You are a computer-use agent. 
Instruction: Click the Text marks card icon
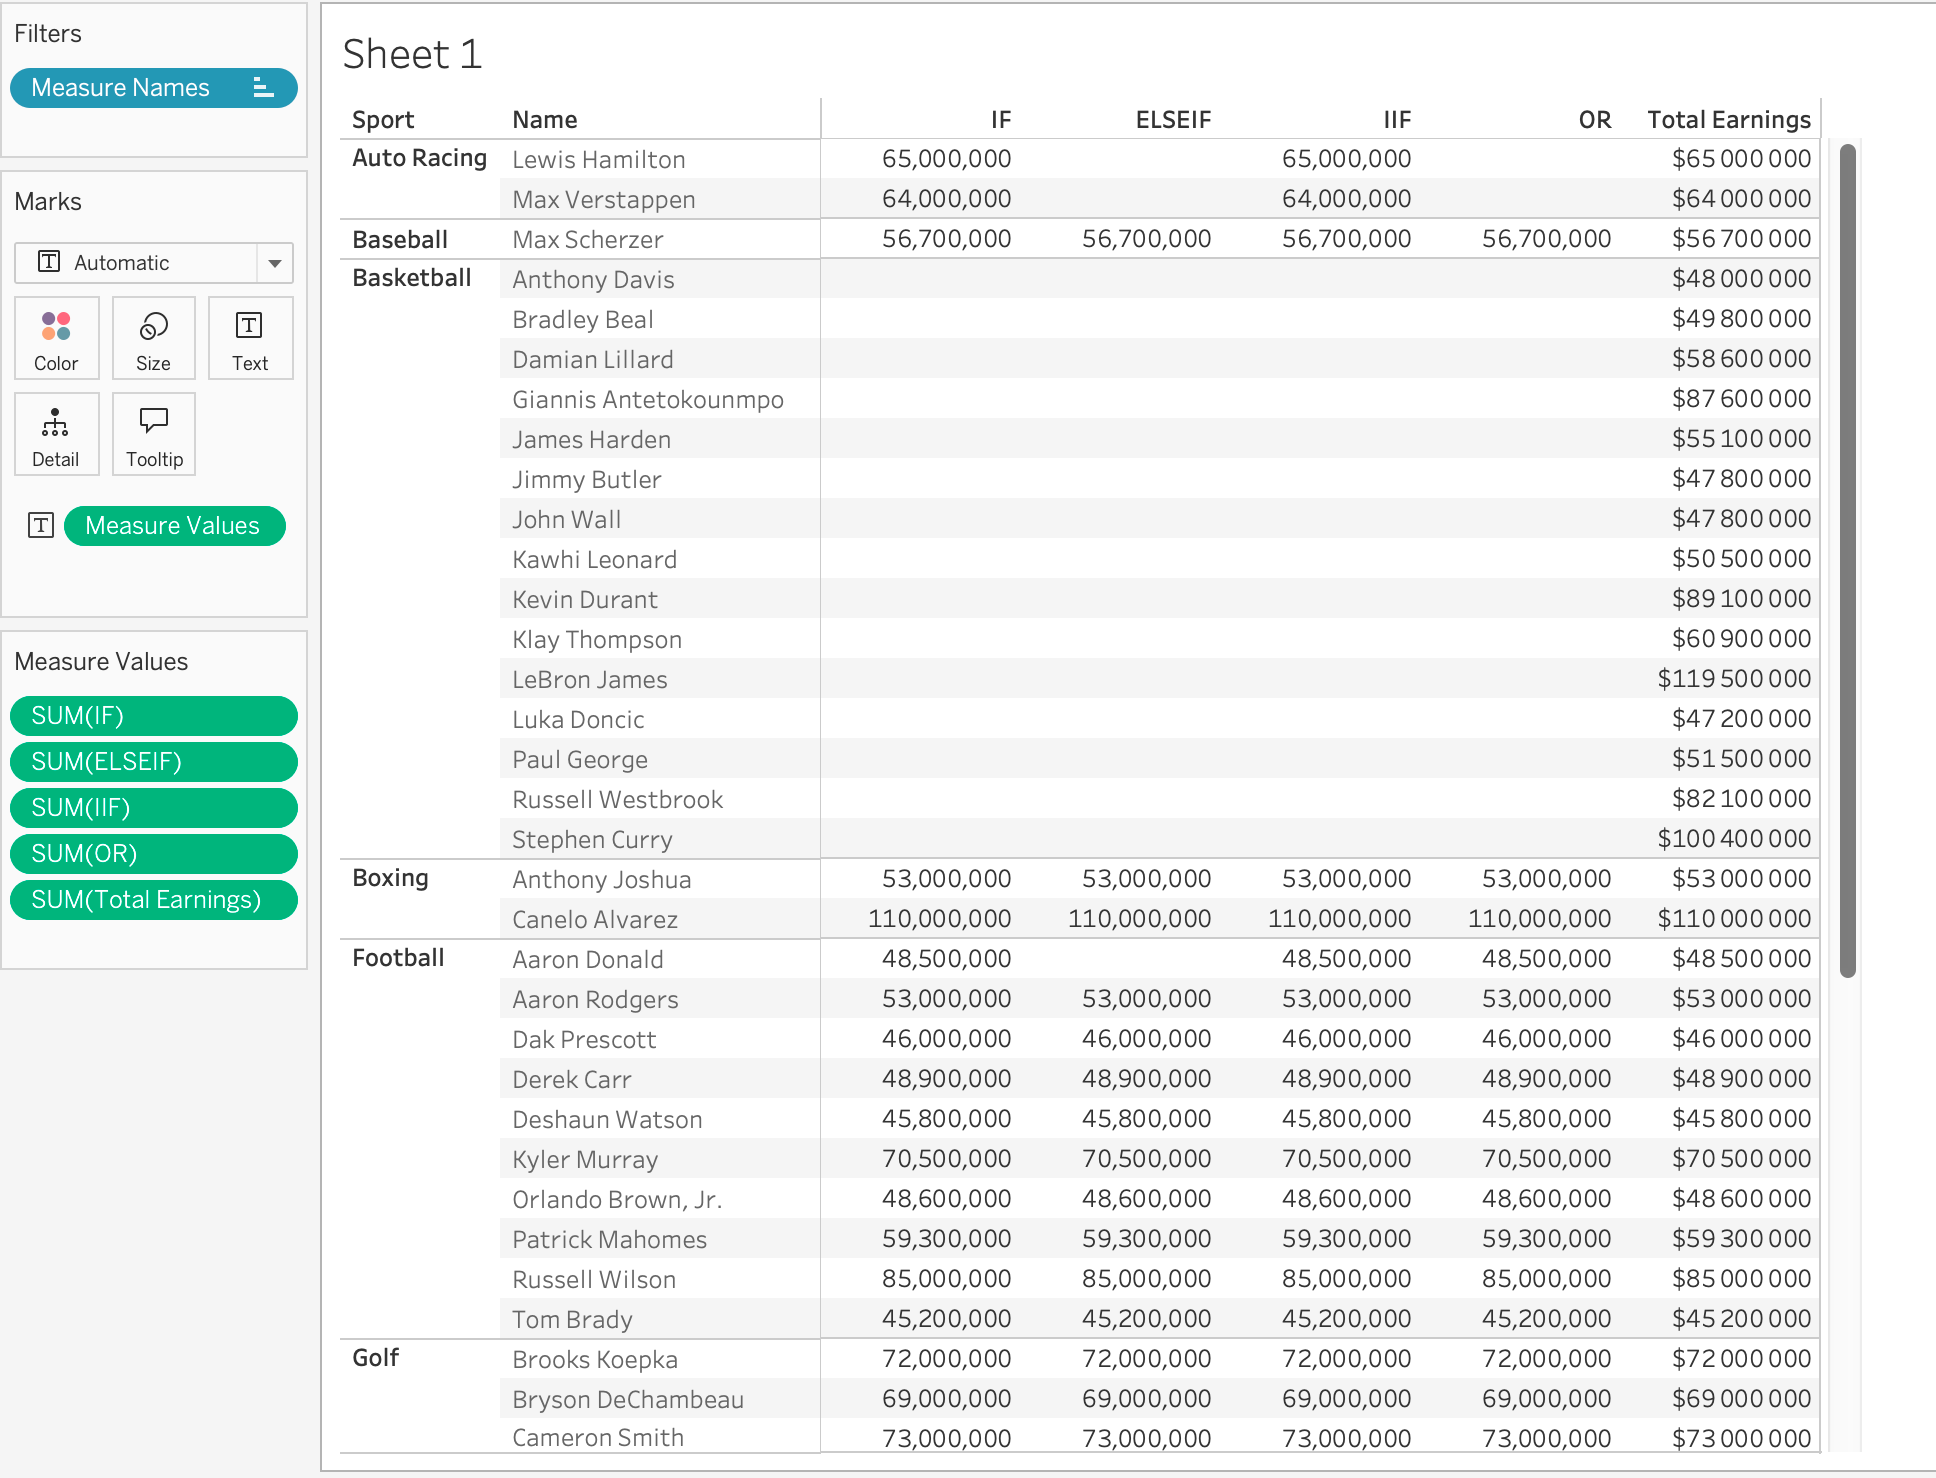(249, 326)
